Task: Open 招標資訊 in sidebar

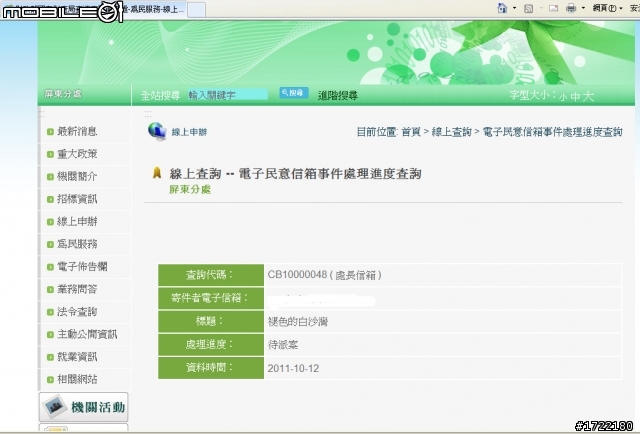Action: tap(77, 199)
